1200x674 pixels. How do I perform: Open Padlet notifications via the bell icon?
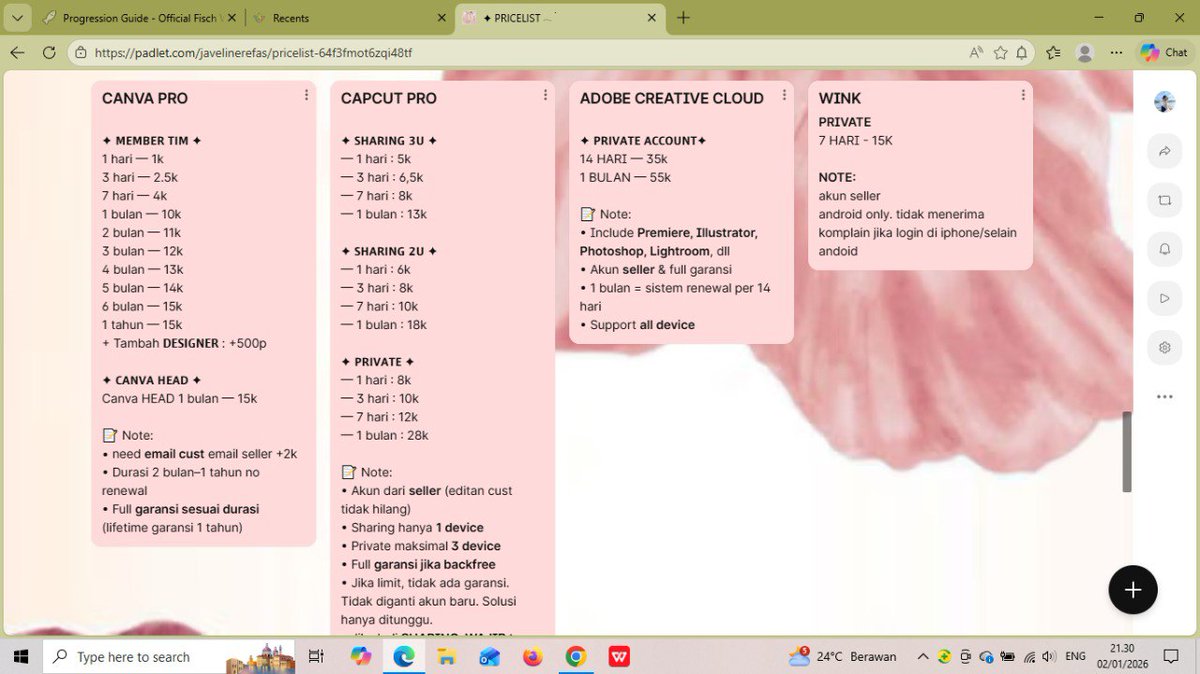tap(1163, 249)
